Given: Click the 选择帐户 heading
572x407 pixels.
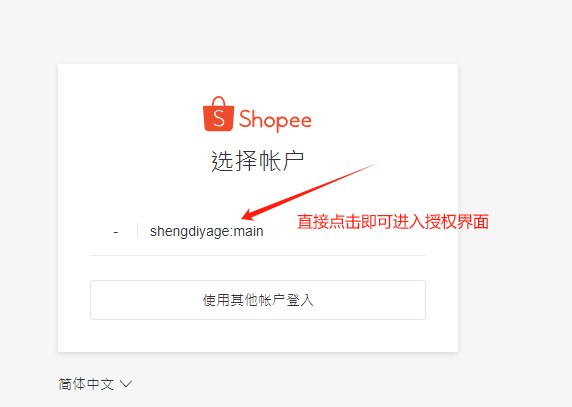Looking at the screenshot, I should coord(258,161).
